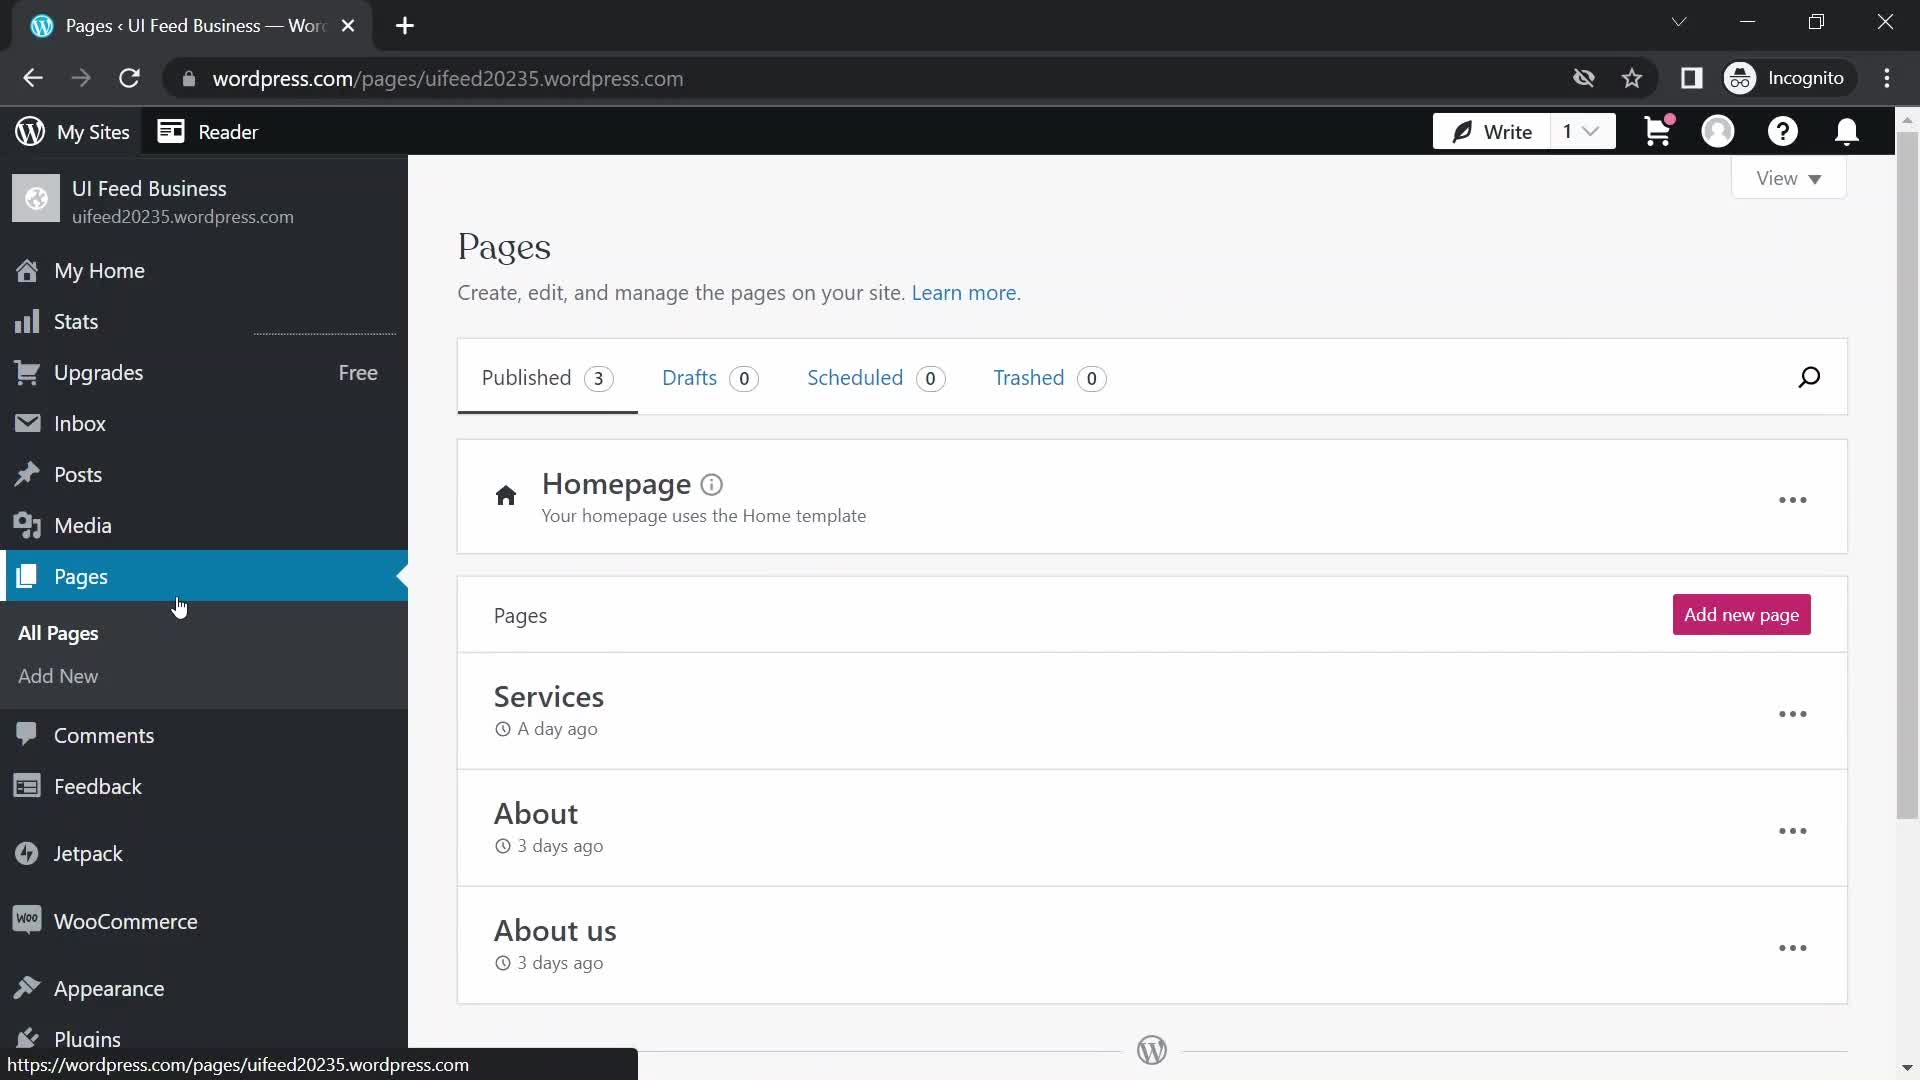This screenshot has height=1080, width=1920.
Task: Click the user profile icon
Action: pyautogui.click(x=1720, y=132)
